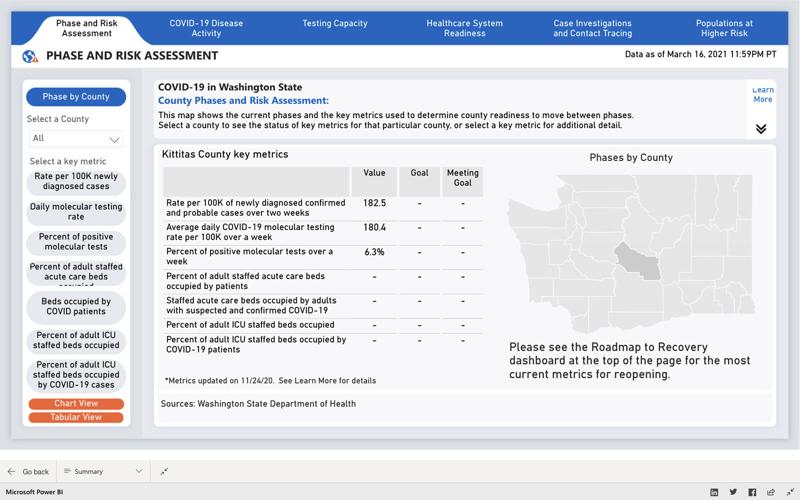
Task: Select Percent of positive molecular tests metric
Action: tap(76, 242)
